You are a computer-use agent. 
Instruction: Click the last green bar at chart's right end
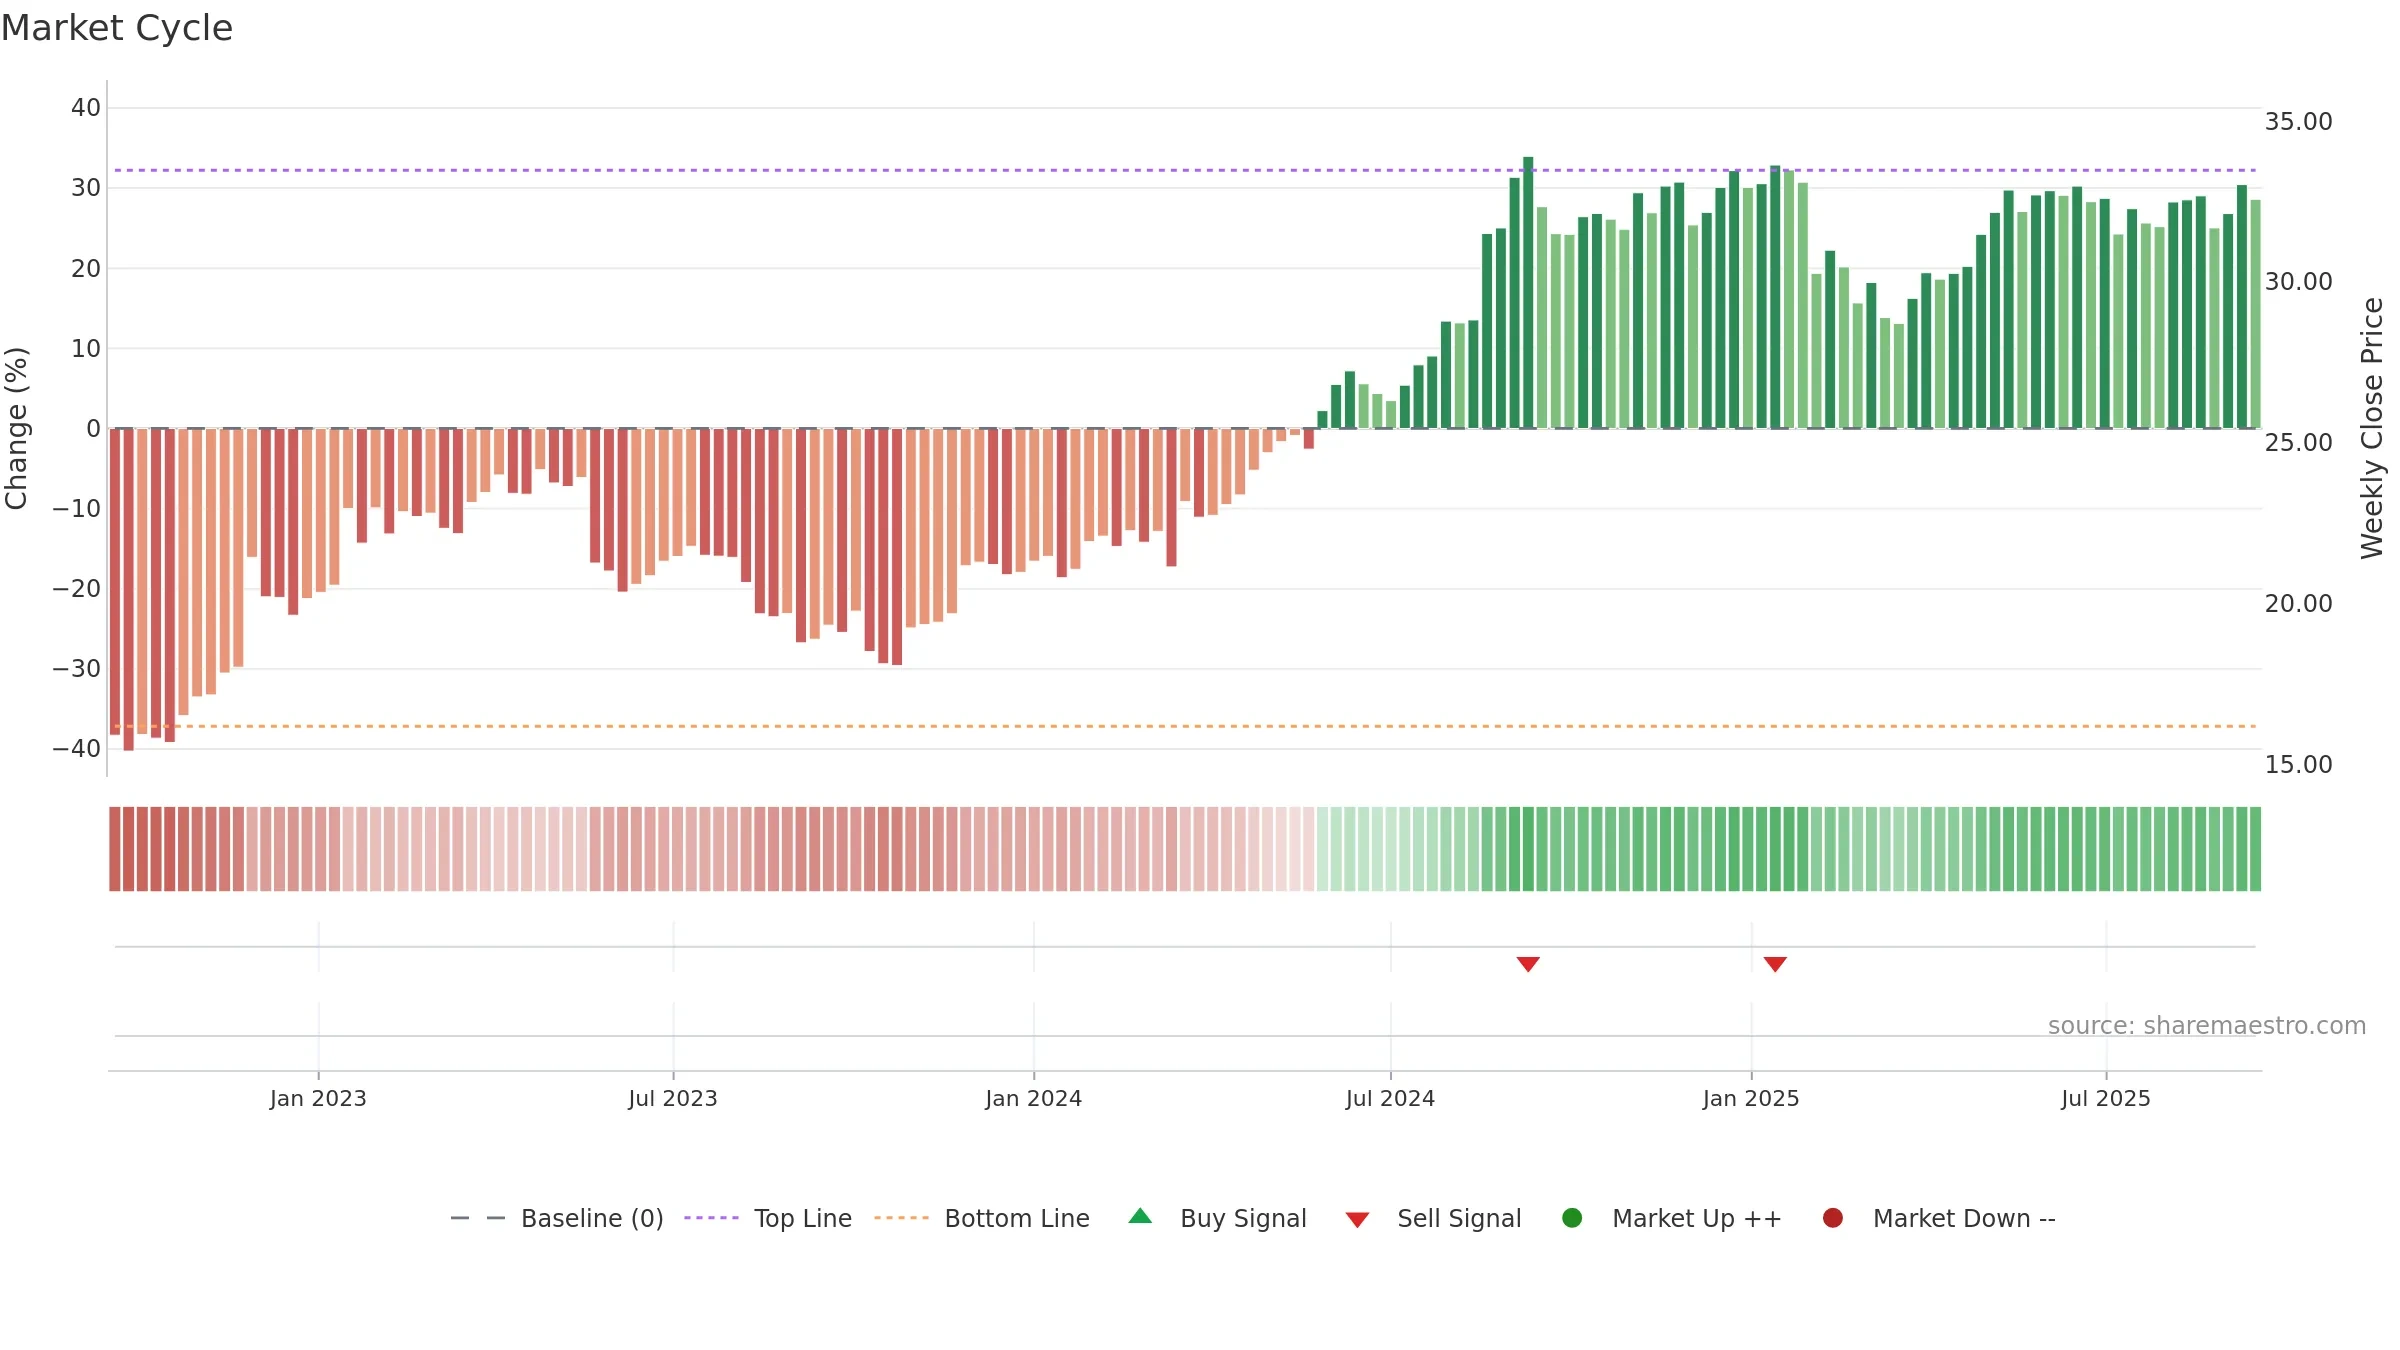2255,314
